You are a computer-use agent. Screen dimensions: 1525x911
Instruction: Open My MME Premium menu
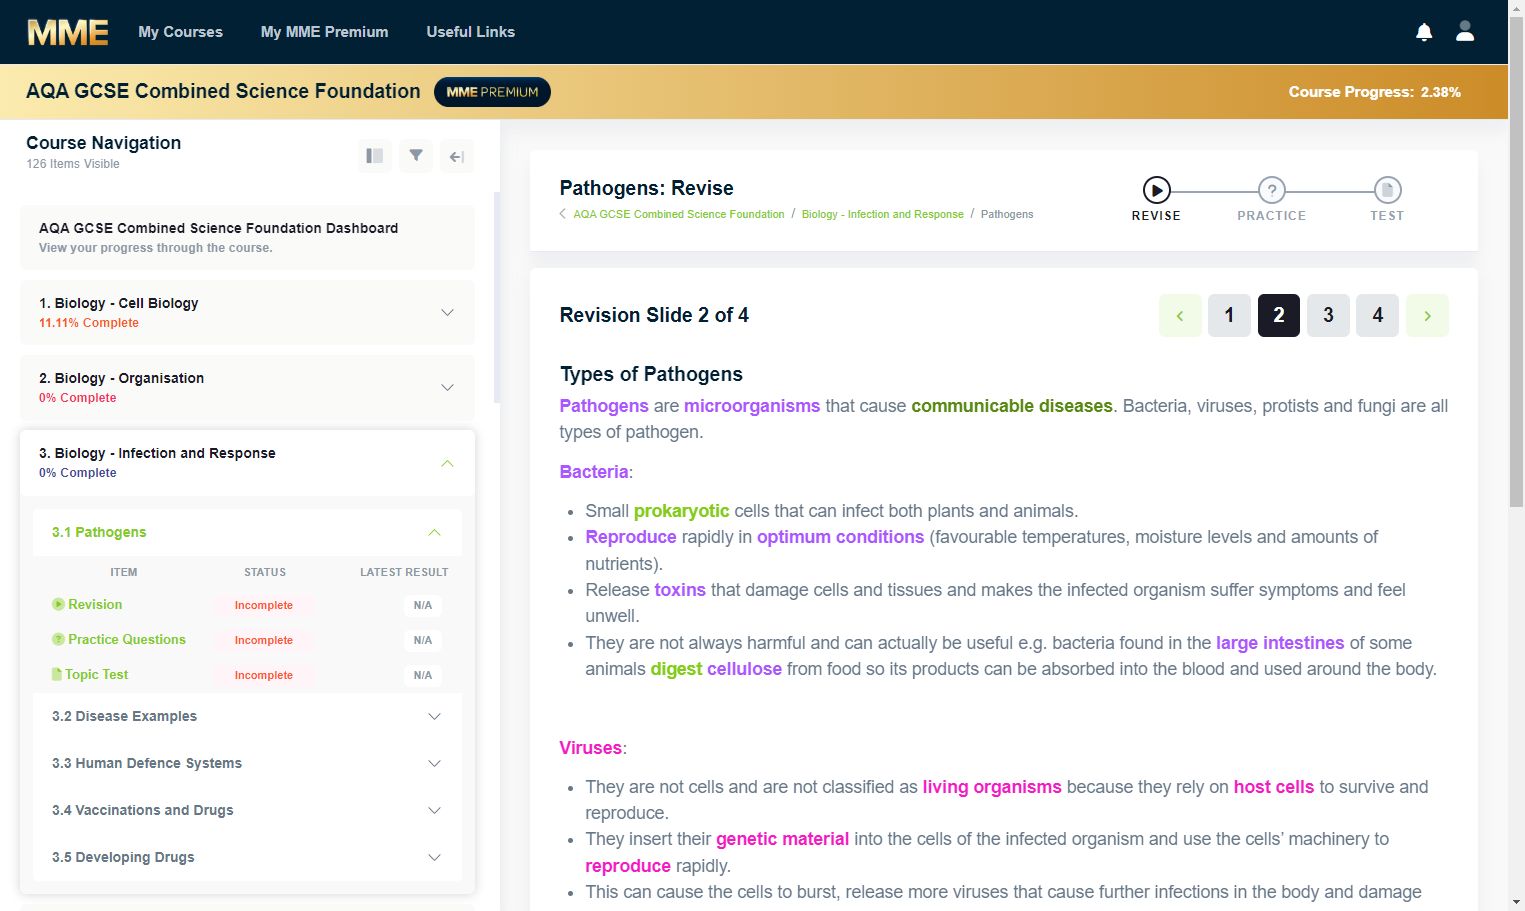[324, 32]
